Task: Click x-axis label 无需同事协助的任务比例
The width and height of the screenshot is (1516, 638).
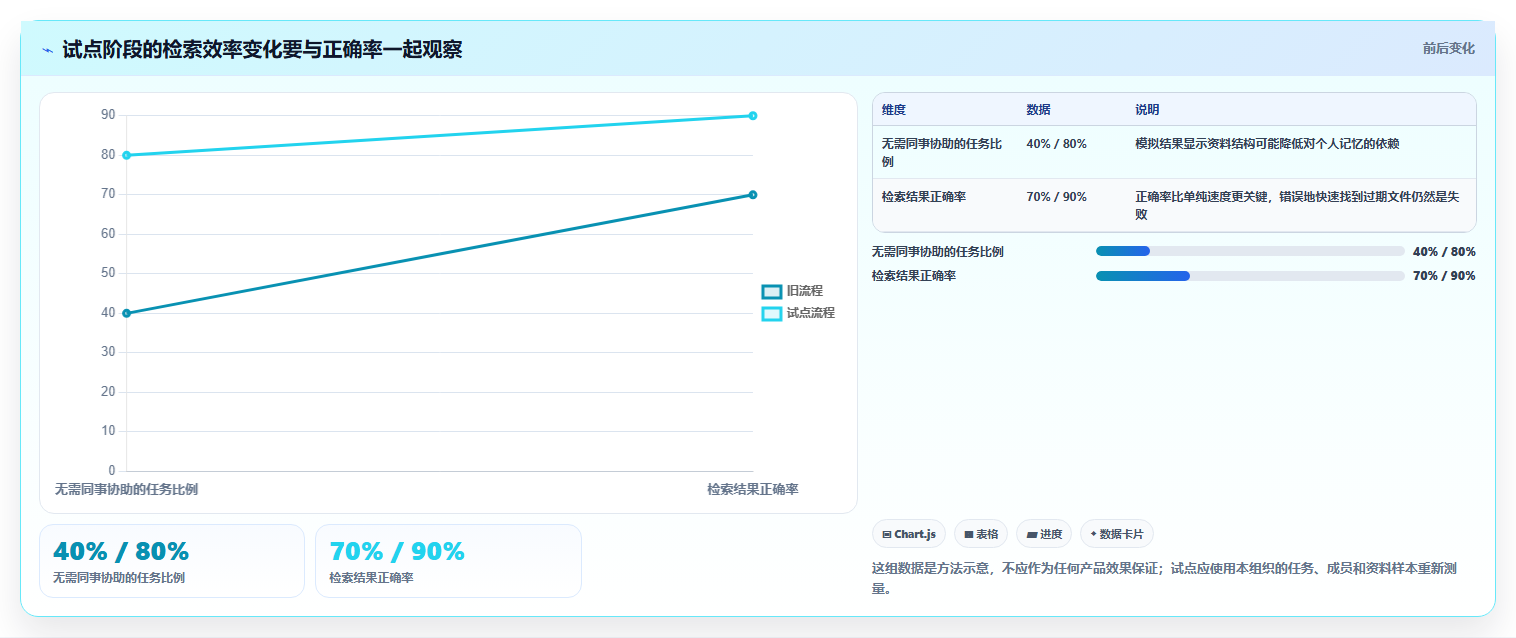Action: (x=126, y=489)
